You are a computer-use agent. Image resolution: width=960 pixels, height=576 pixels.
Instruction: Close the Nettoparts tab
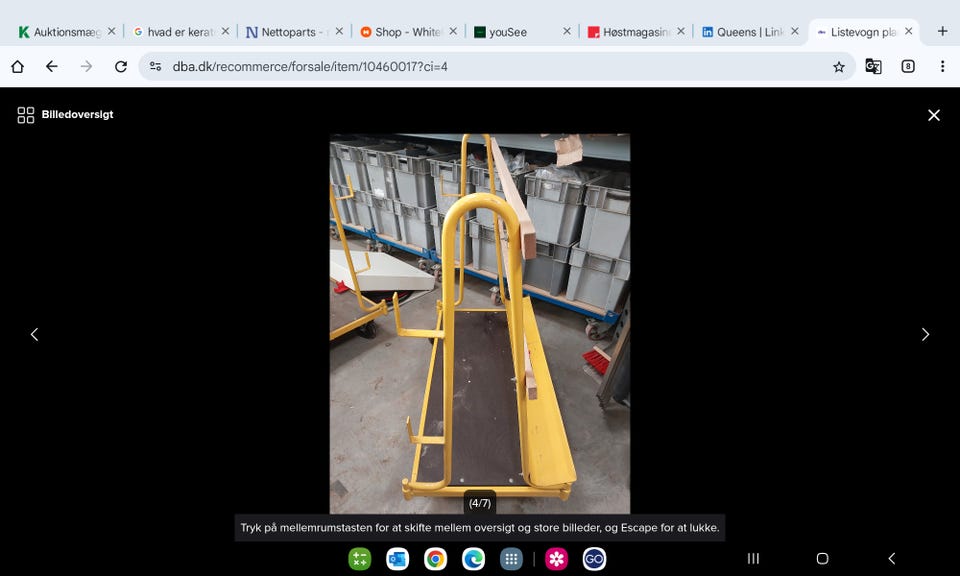click(339, 31)
